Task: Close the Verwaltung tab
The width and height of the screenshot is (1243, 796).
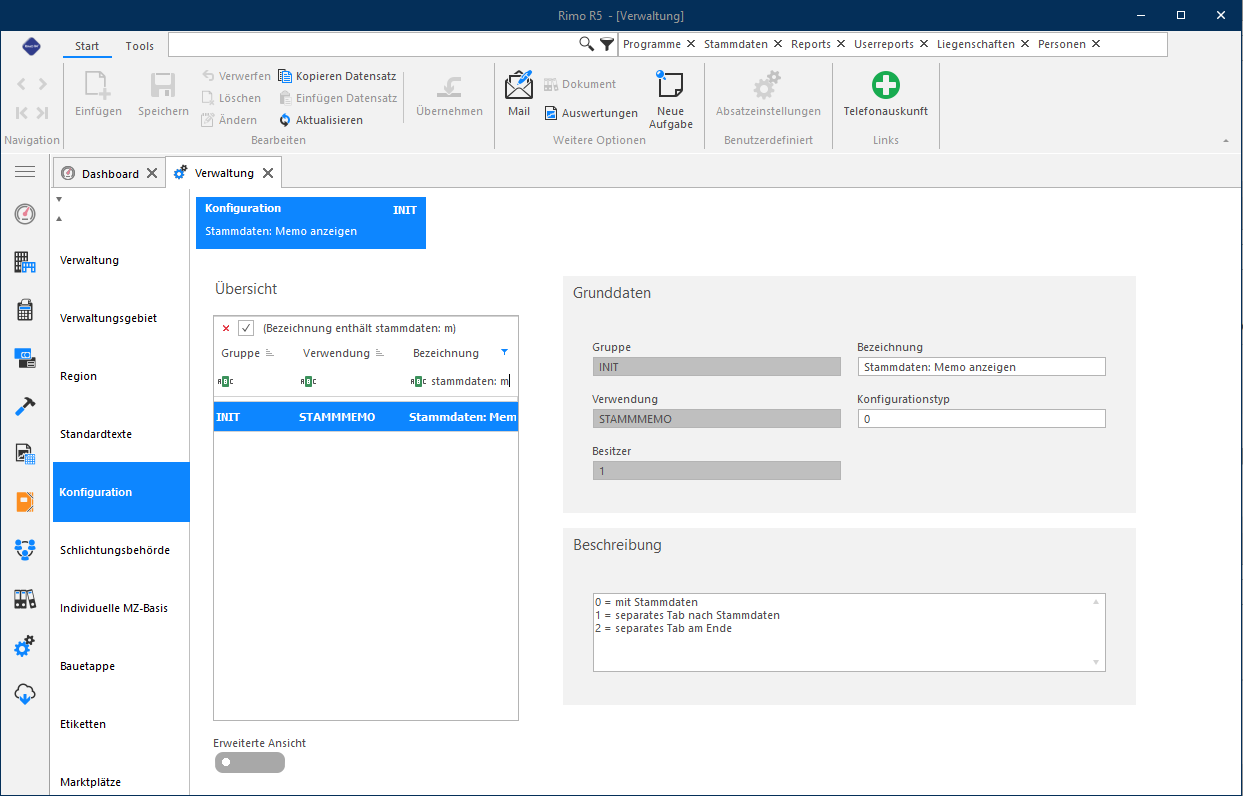Action: pyautogui.click(x=268, y=173)
